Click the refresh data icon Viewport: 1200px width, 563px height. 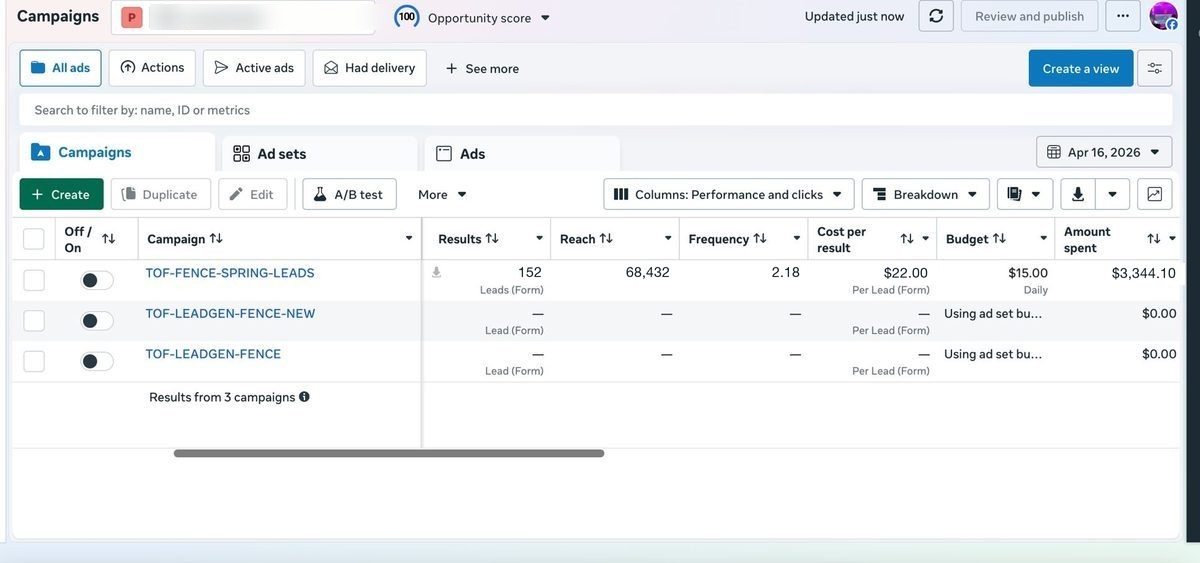tap(936, 16)
